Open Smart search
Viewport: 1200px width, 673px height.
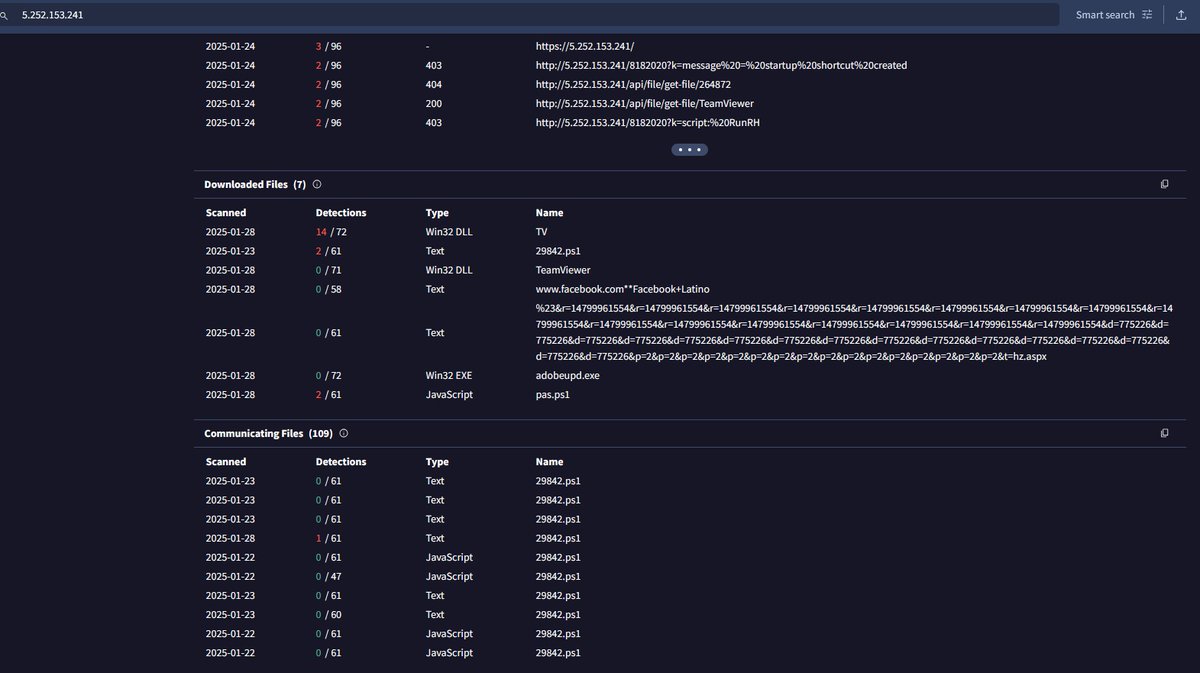pyautogui.click(x=1105, y=15)
